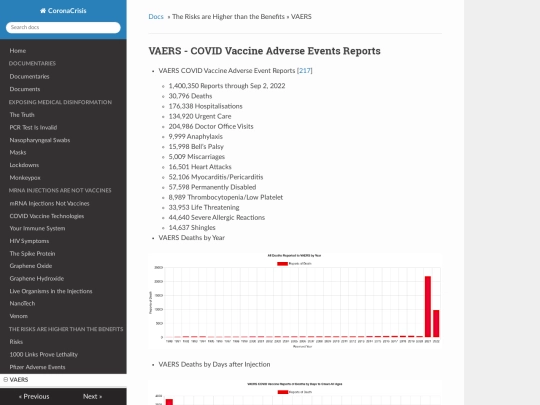
Task: Click the tall 2021 deaths bar
Action: (x=428, y=307)
